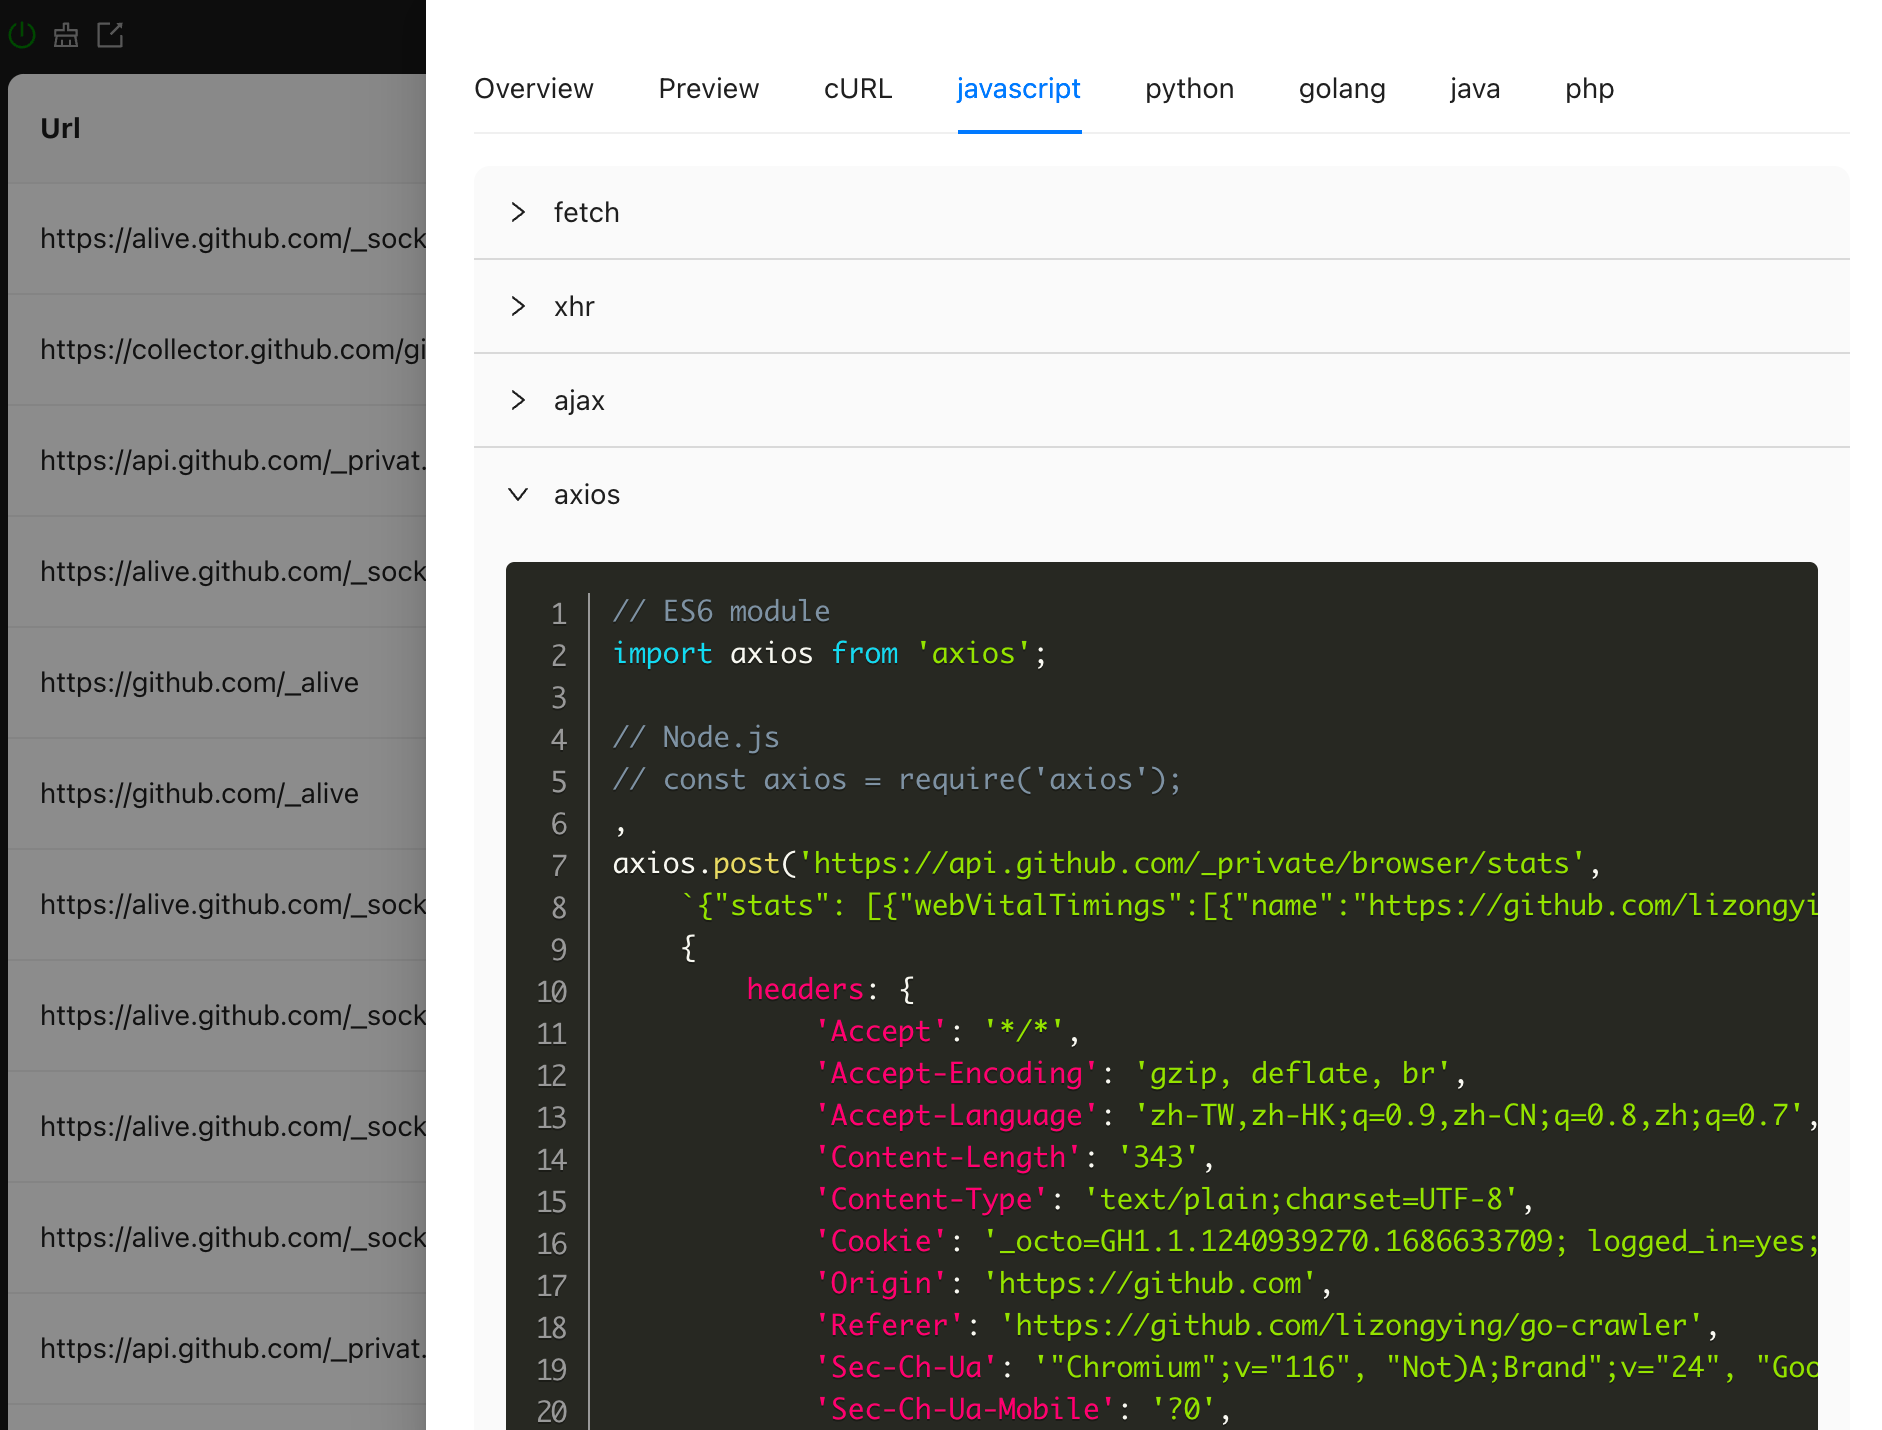This screenshot has width=1882, height=1430.
Task: Select the collector.github.com request row
Action: click(217, 349)
